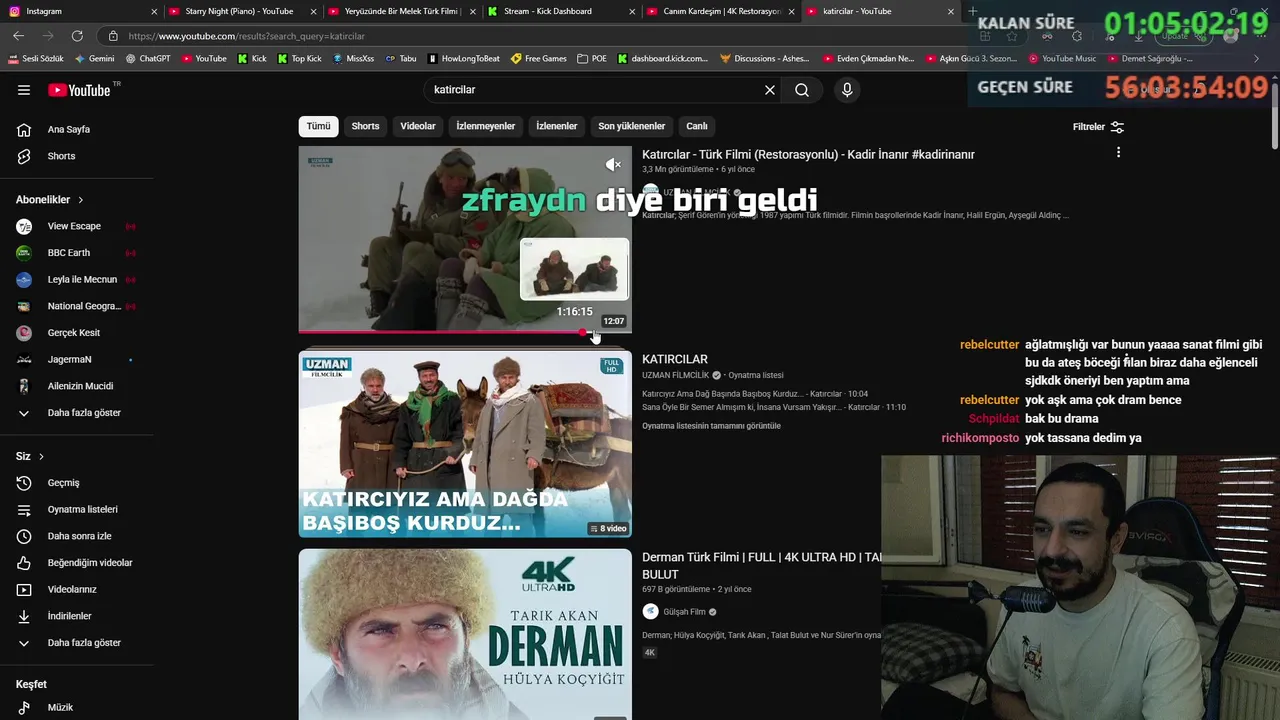This screenshot has height=720, width=1280.
Task: Switch to Canım Kardeşim 4K tab
Action: click(x=722, y=11)
